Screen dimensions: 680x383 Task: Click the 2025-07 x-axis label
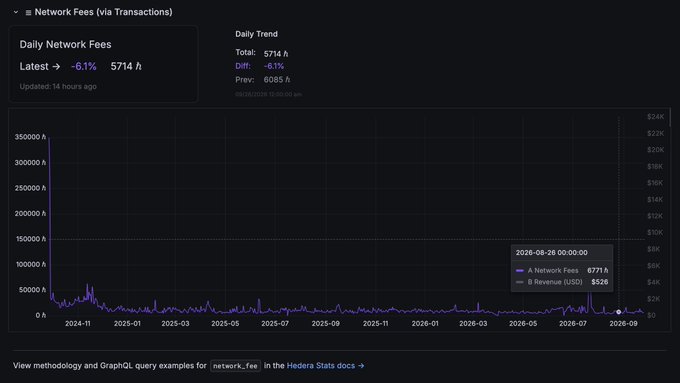[x=275, y=324]
